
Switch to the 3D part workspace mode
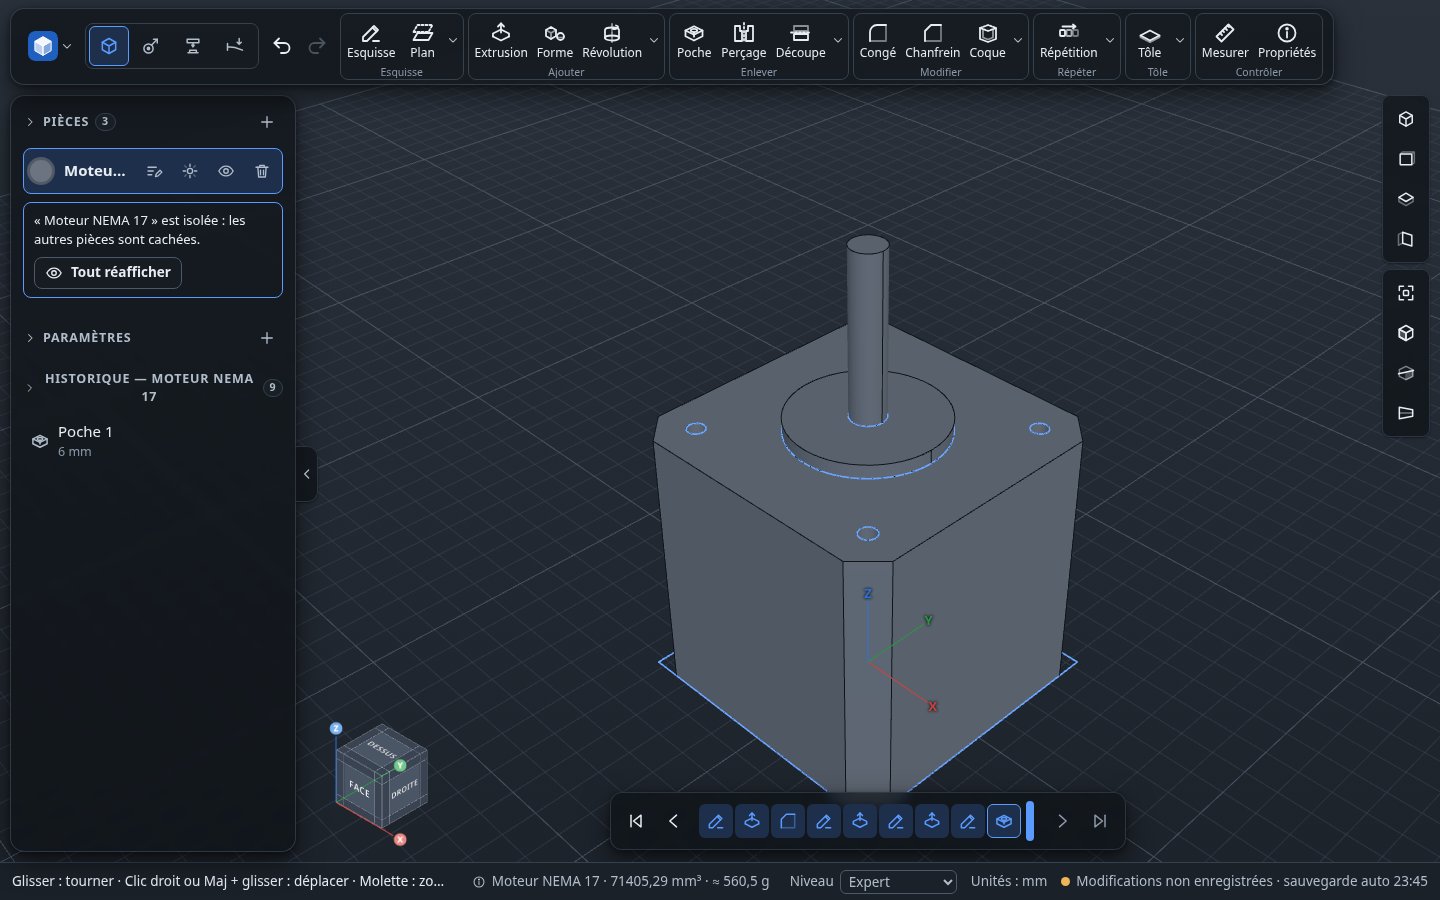109,46
